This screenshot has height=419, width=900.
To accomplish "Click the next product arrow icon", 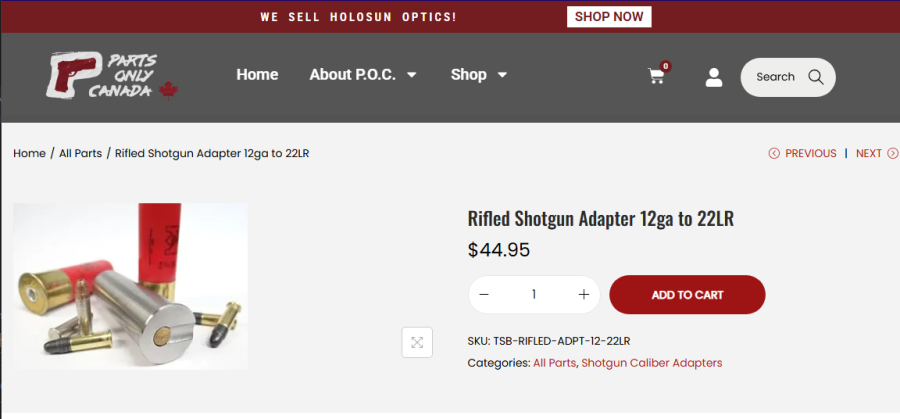I will point(893,153).
